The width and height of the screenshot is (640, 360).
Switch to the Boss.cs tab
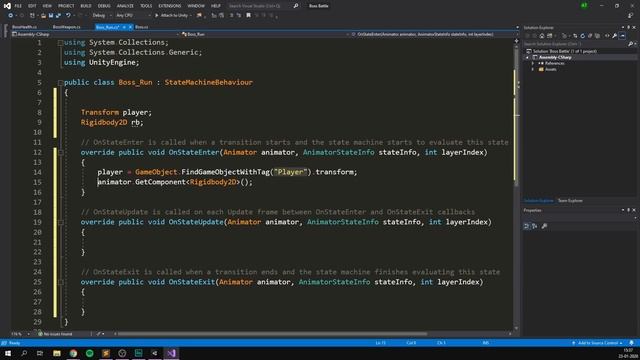point(142,27)
